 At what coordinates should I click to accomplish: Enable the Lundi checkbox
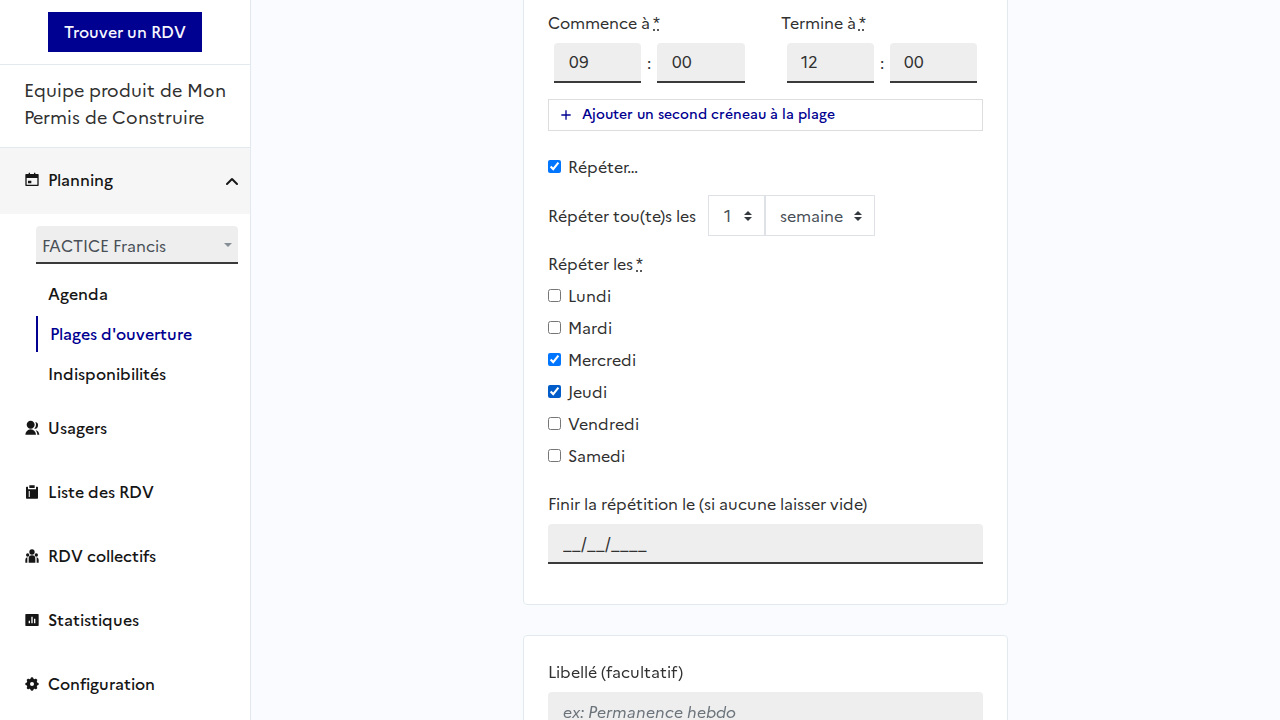555,296
